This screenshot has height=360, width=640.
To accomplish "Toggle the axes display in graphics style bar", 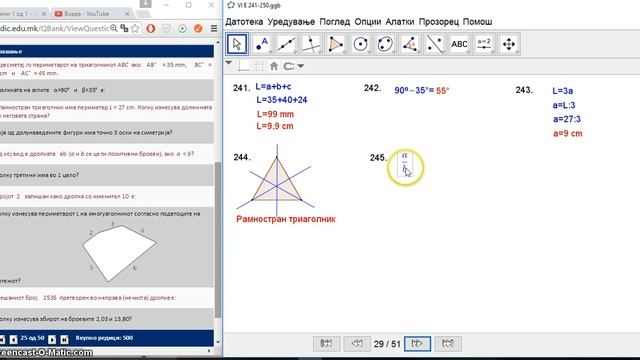I will click(244, 66).
